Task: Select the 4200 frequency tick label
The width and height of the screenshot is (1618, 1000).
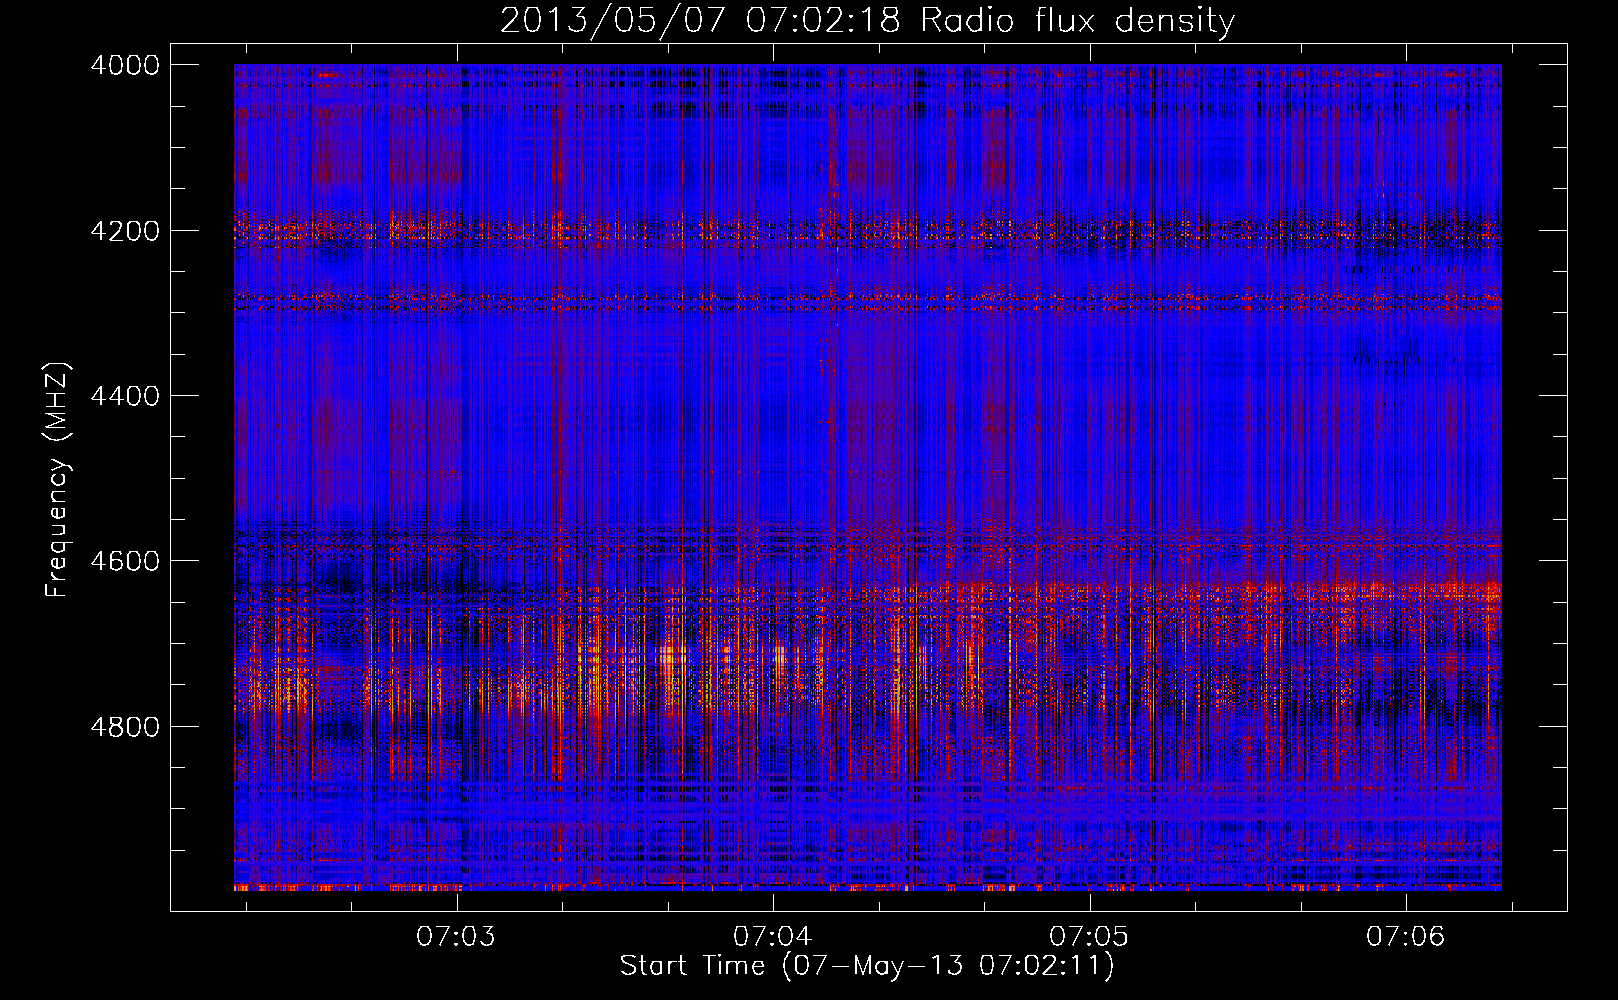Action: [125, 231]
